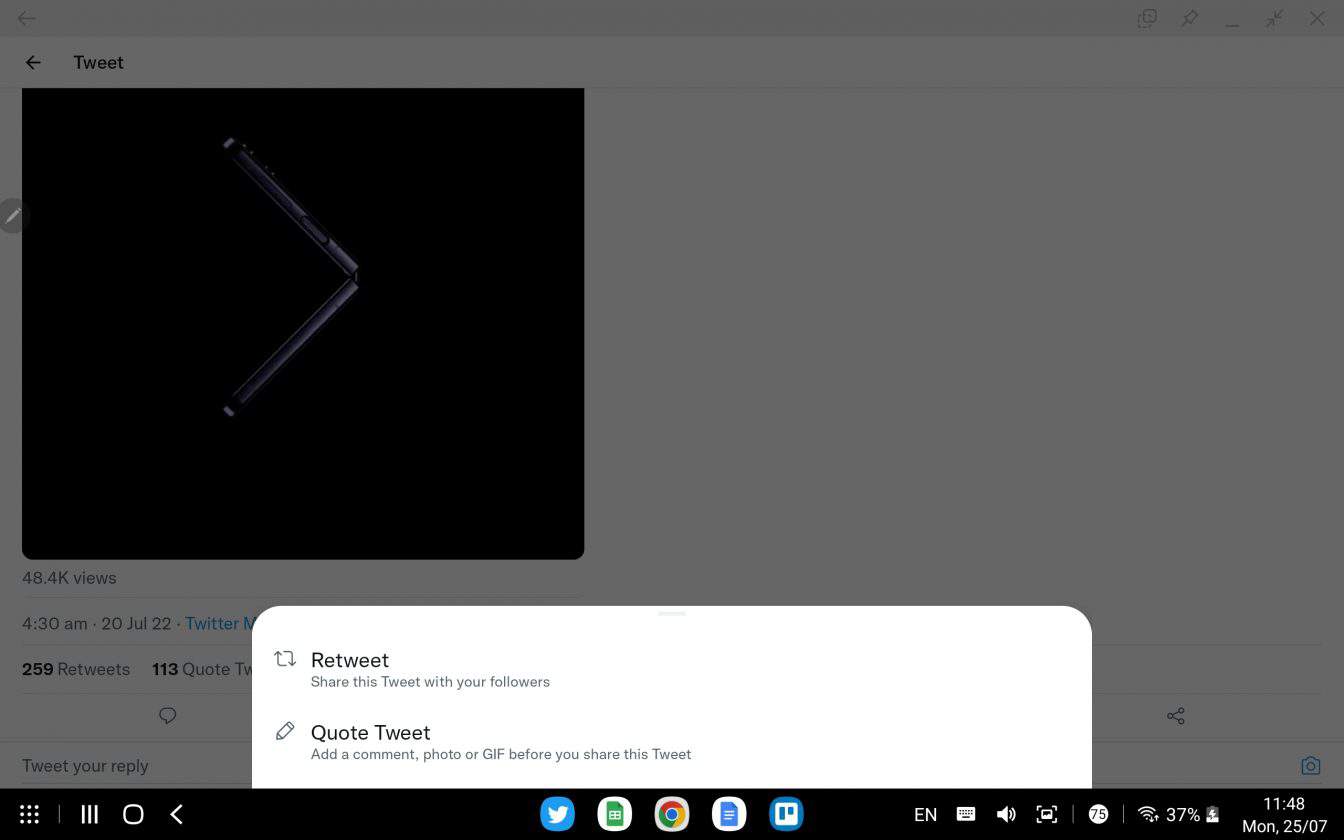Tap the share icon under the tweet
Viewport: 1344px width, 840px height.
(1176, 716)
